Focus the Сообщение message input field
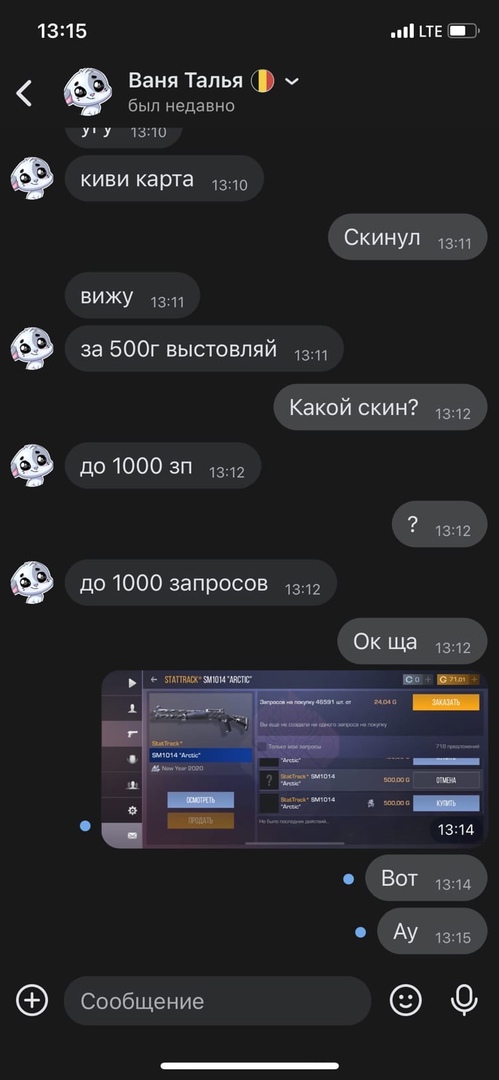Viewport: 499px width, 1080px height. tap(218, 1001)
